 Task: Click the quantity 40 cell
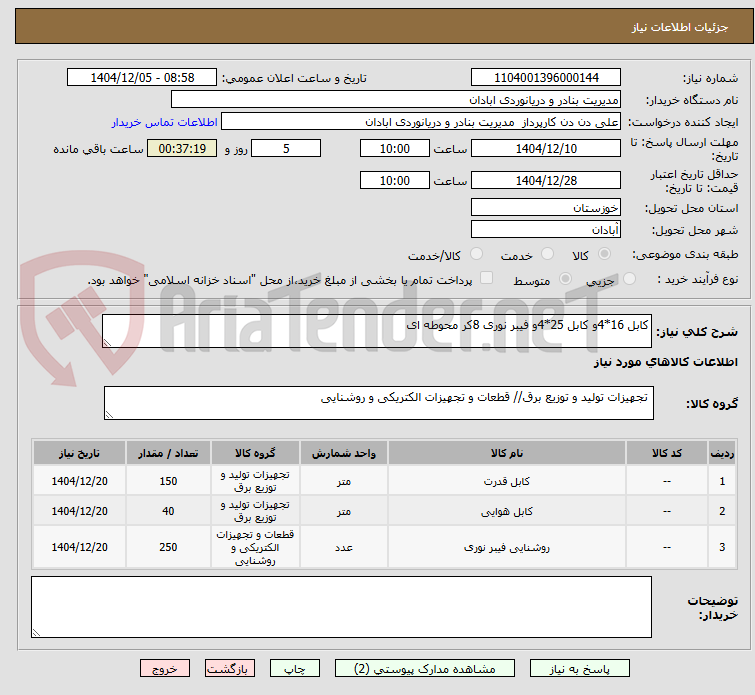pos(168,511)
